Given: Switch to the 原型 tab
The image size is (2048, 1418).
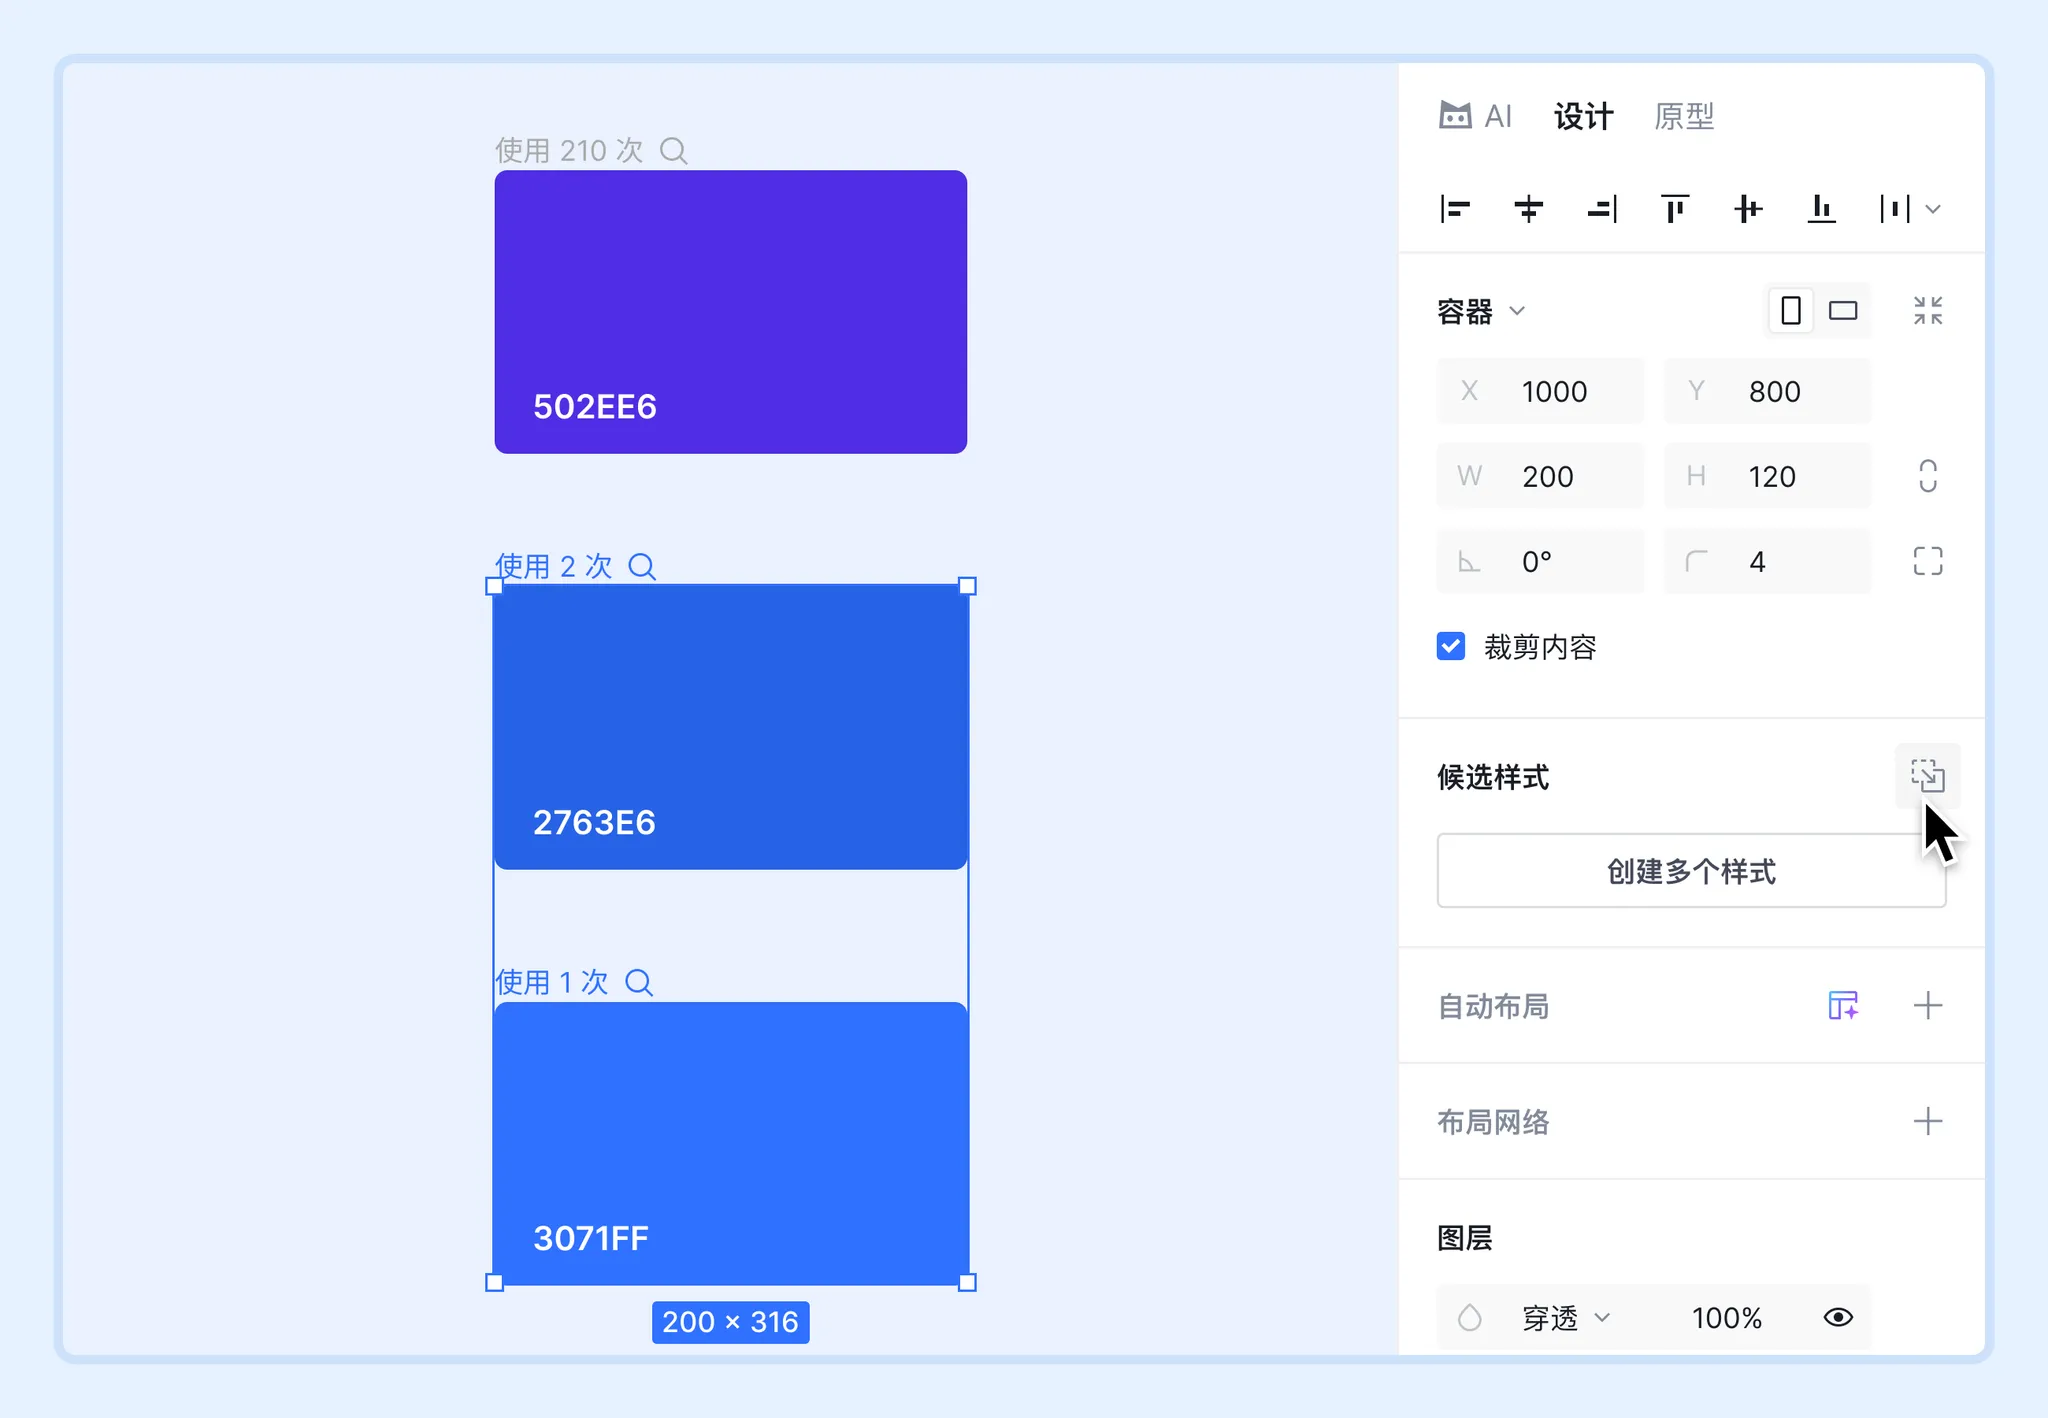Looking at the screenshot, I should pyautogui.click(x=1684, y=116).
